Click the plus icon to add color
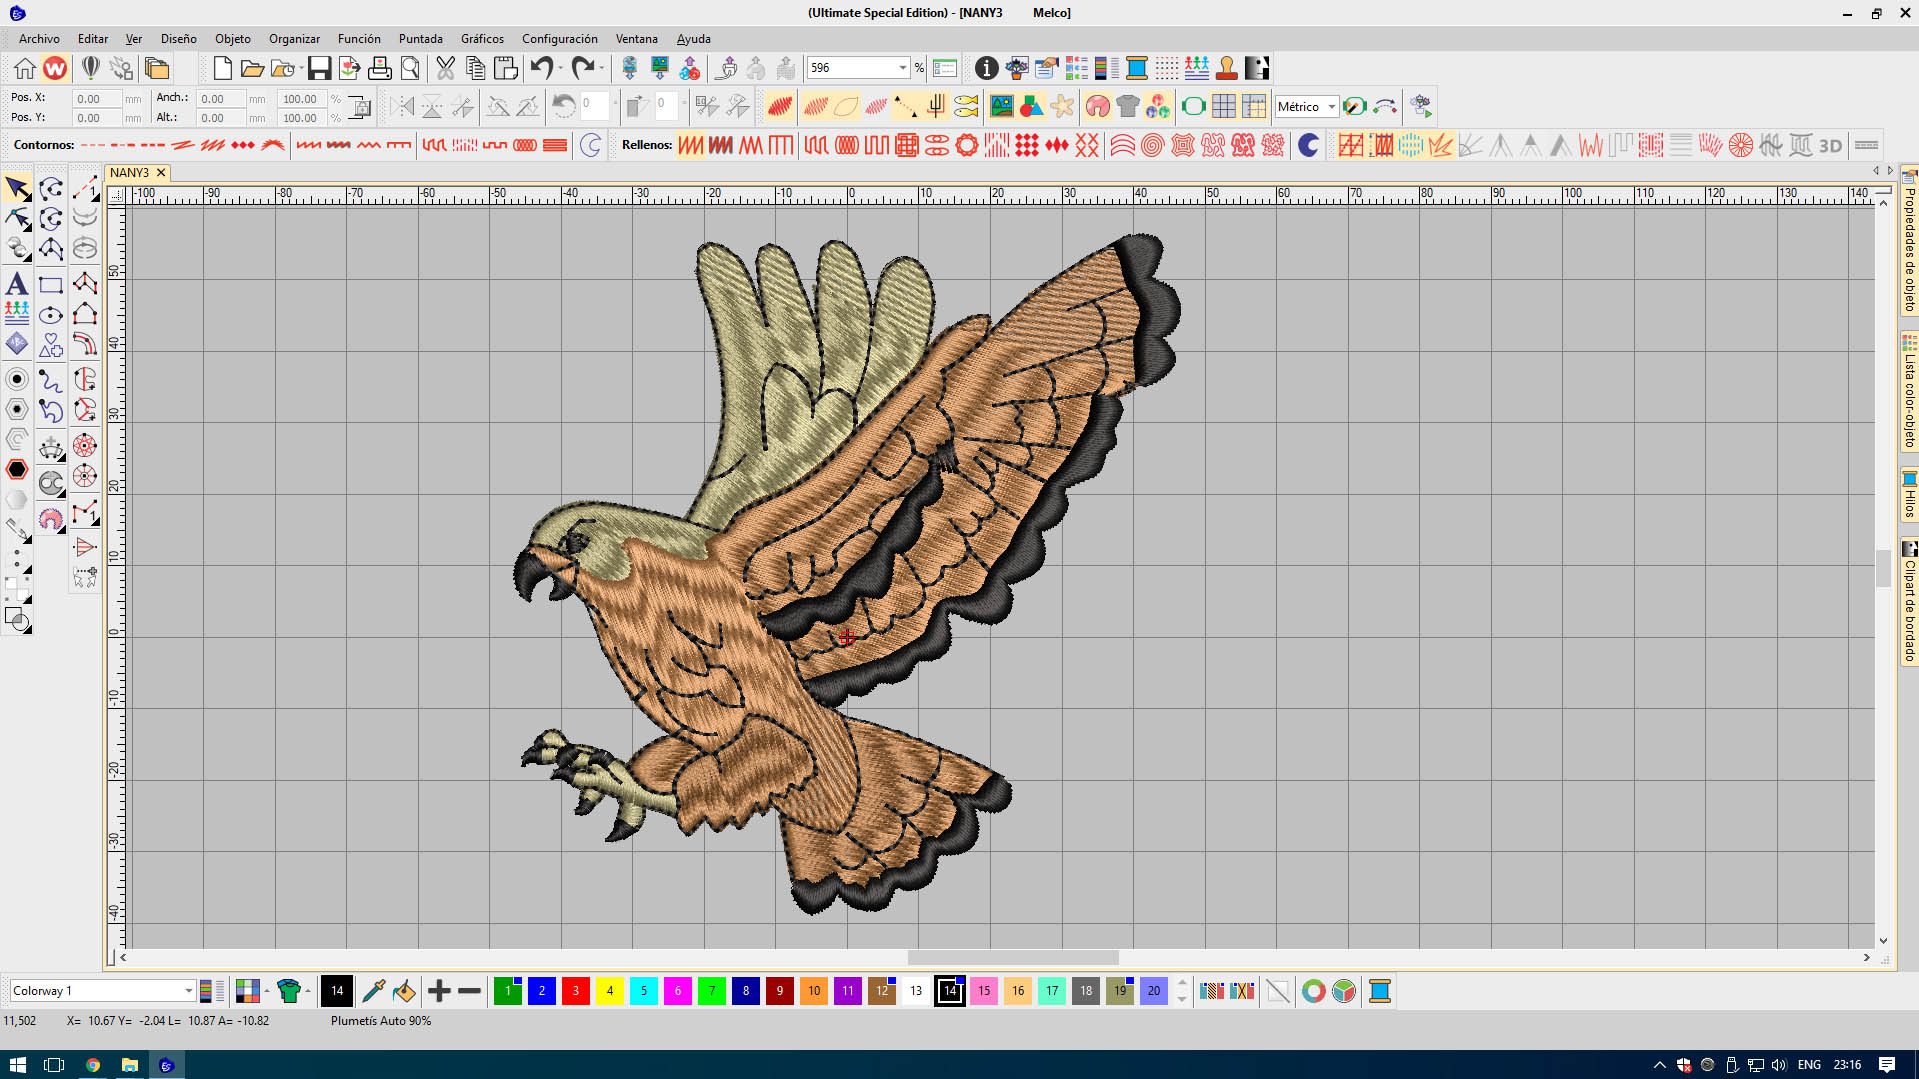This screenshot has width=1919, height=1079. pos(439,991)
